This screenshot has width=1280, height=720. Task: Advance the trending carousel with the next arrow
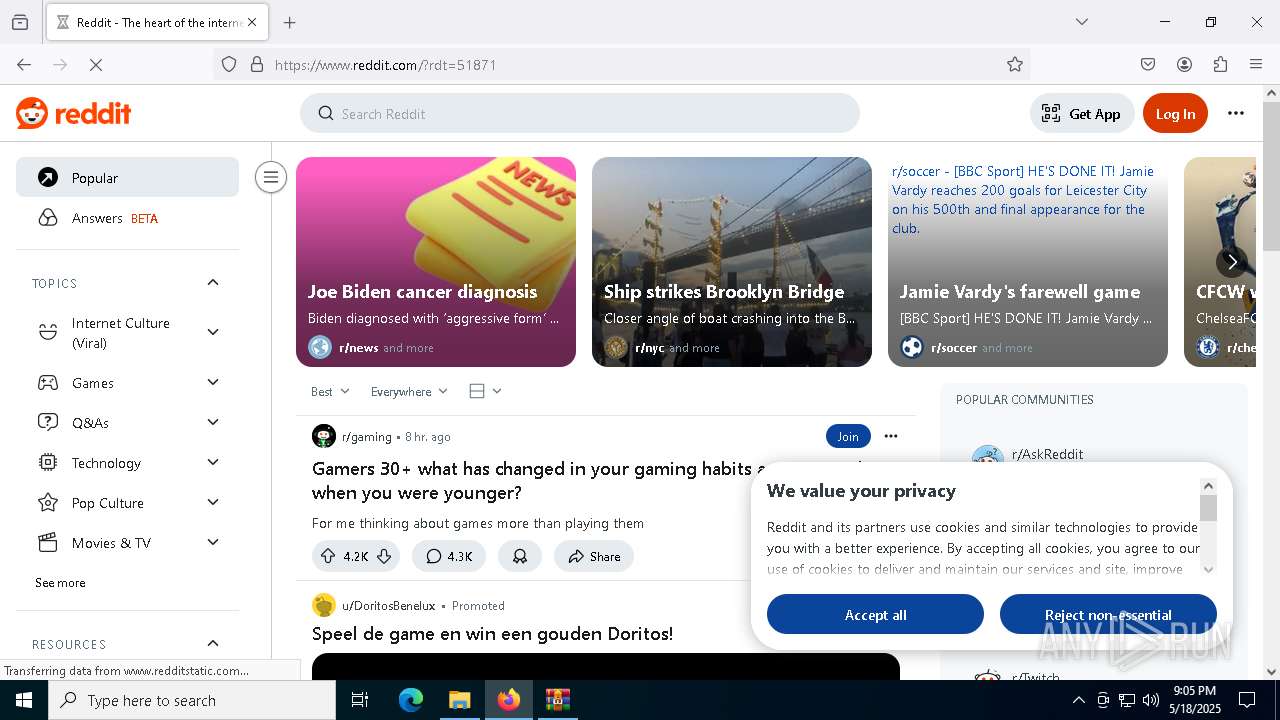click(x=1232, y=262)
